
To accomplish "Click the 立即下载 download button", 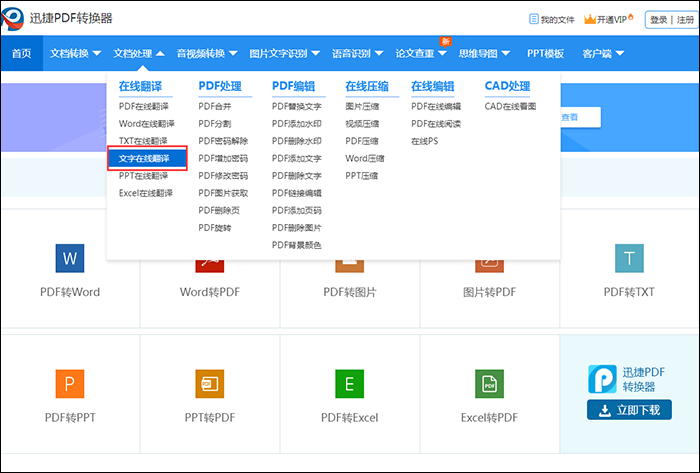I will click(x=629, y=409).
